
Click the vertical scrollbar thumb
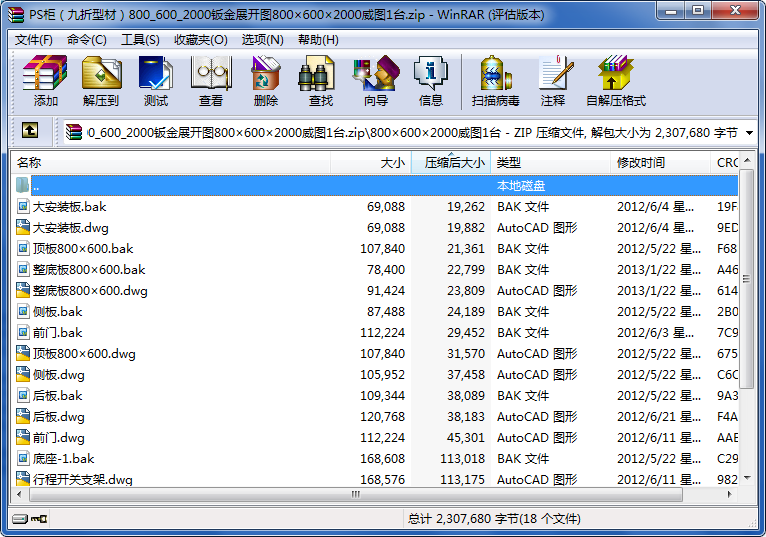pyautogui.click(x=746, y=279)
